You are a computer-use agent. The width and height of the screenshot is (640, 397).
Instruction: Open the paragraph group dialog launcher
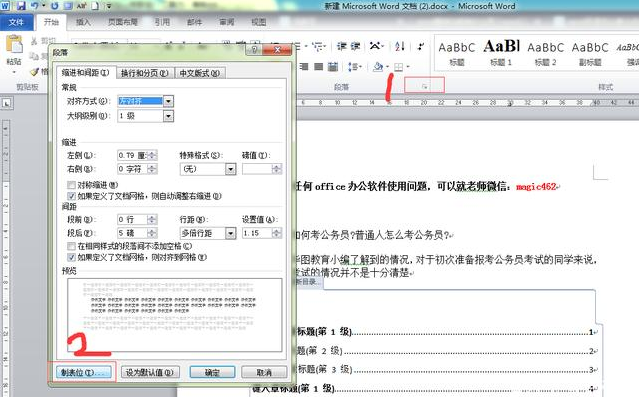click(424, 86)
